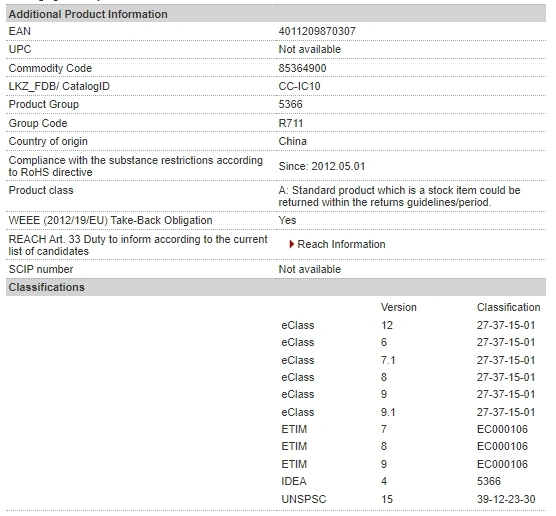Click the Classification column heading

508,307
